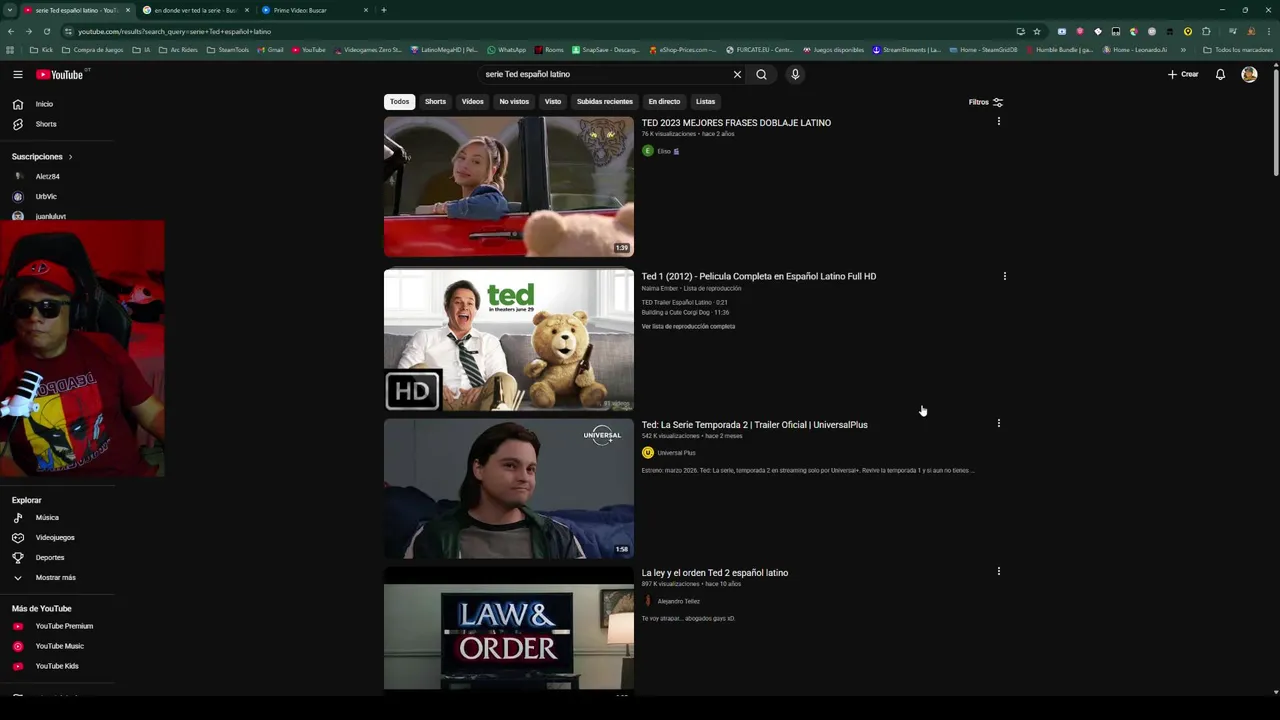Image resolution: width=1280 pixels, height=720 pixels.
Task: Open a new browser tab
Action: [x=384, y=10]
